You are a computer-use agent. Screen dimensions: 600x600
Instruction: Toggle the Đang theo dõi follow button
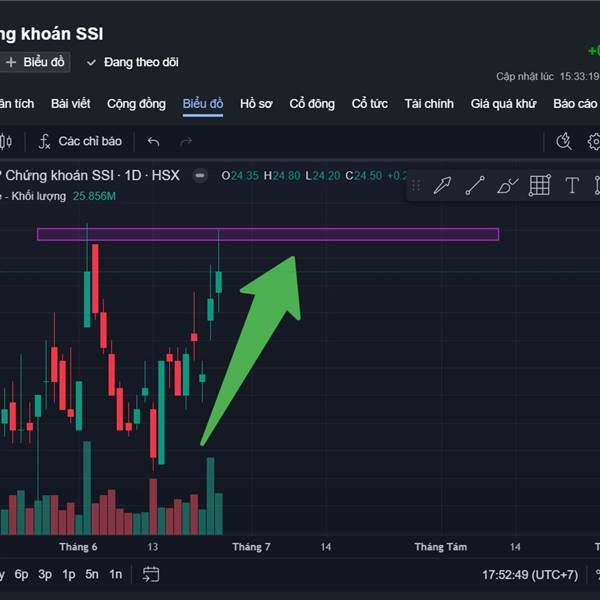(x=133, y=62)
